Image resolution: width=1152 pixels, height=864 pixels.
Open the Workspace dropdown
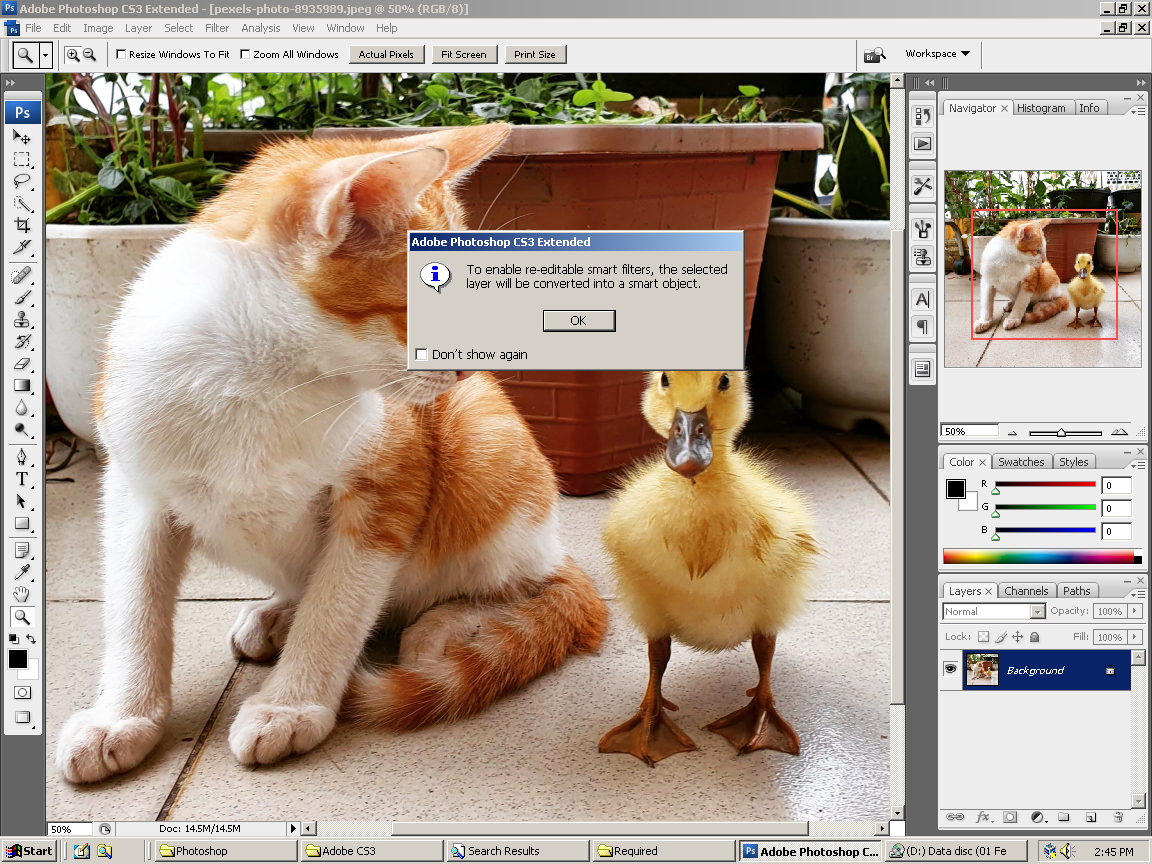pyautogui.click(x=938, y=54)
